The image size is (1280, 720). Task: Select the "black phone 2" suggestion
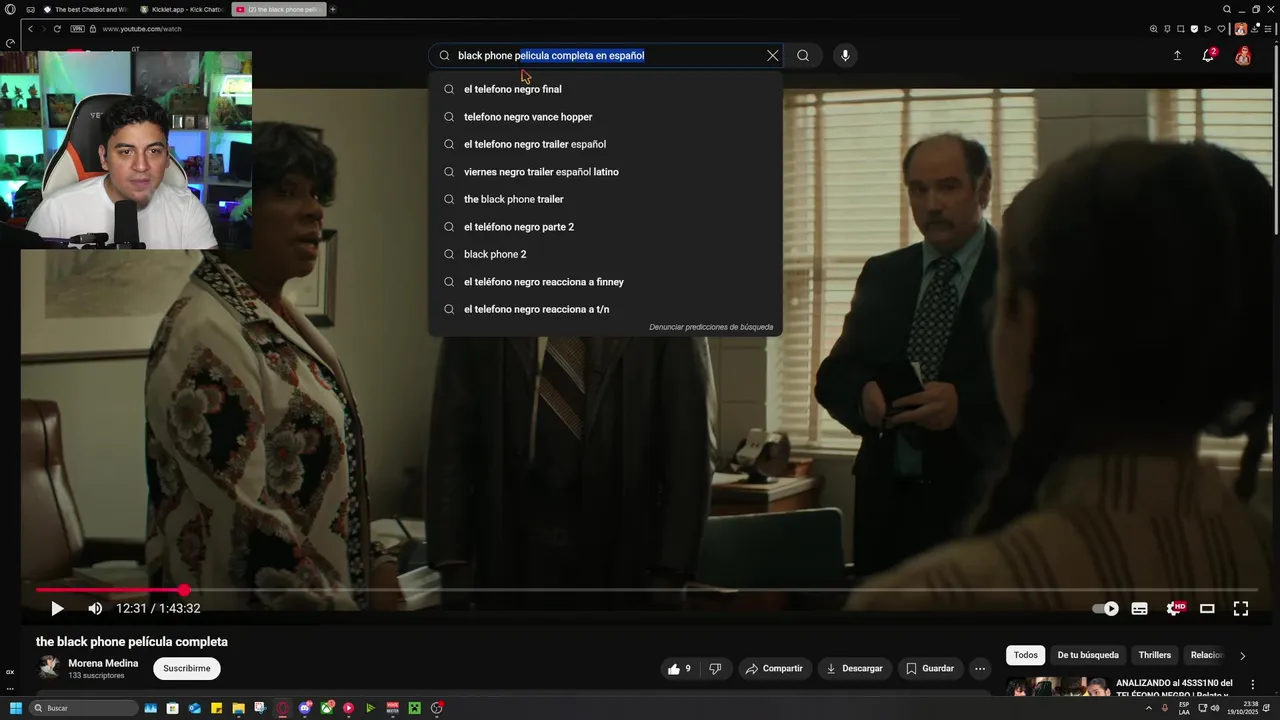pos(605,254)
